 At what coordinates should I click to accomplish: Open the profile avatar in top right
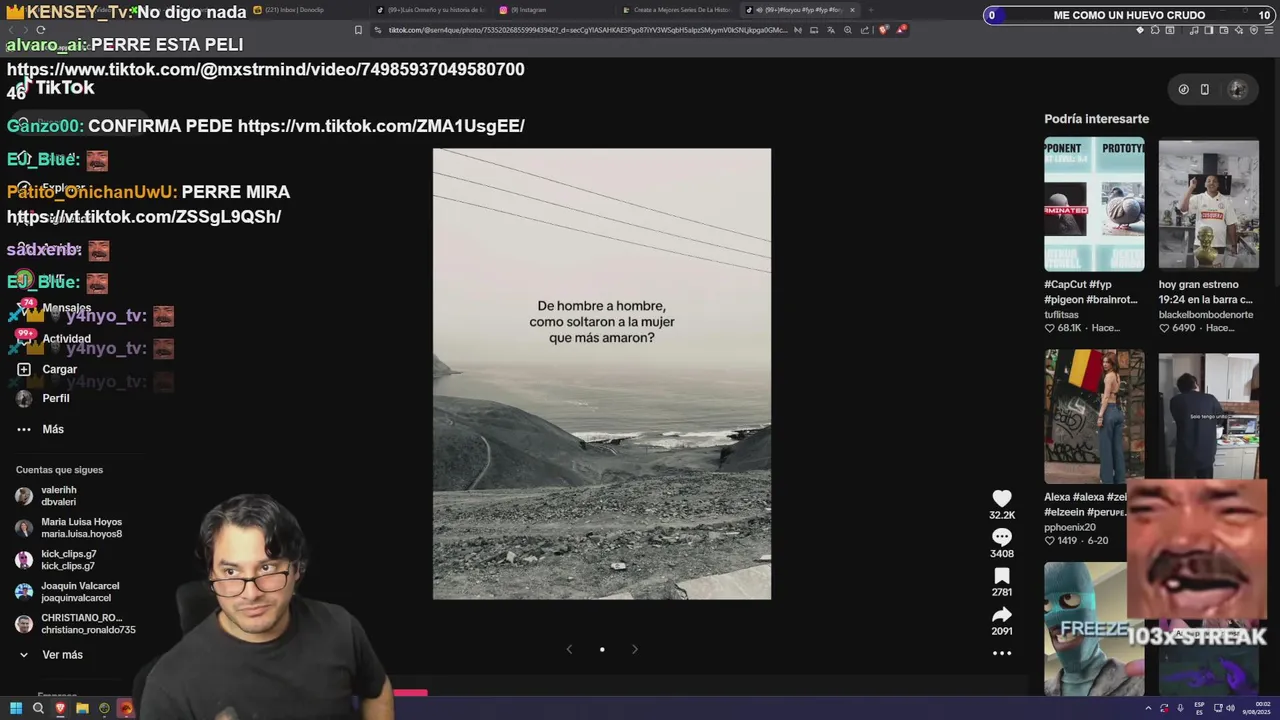coord(1237,89)
